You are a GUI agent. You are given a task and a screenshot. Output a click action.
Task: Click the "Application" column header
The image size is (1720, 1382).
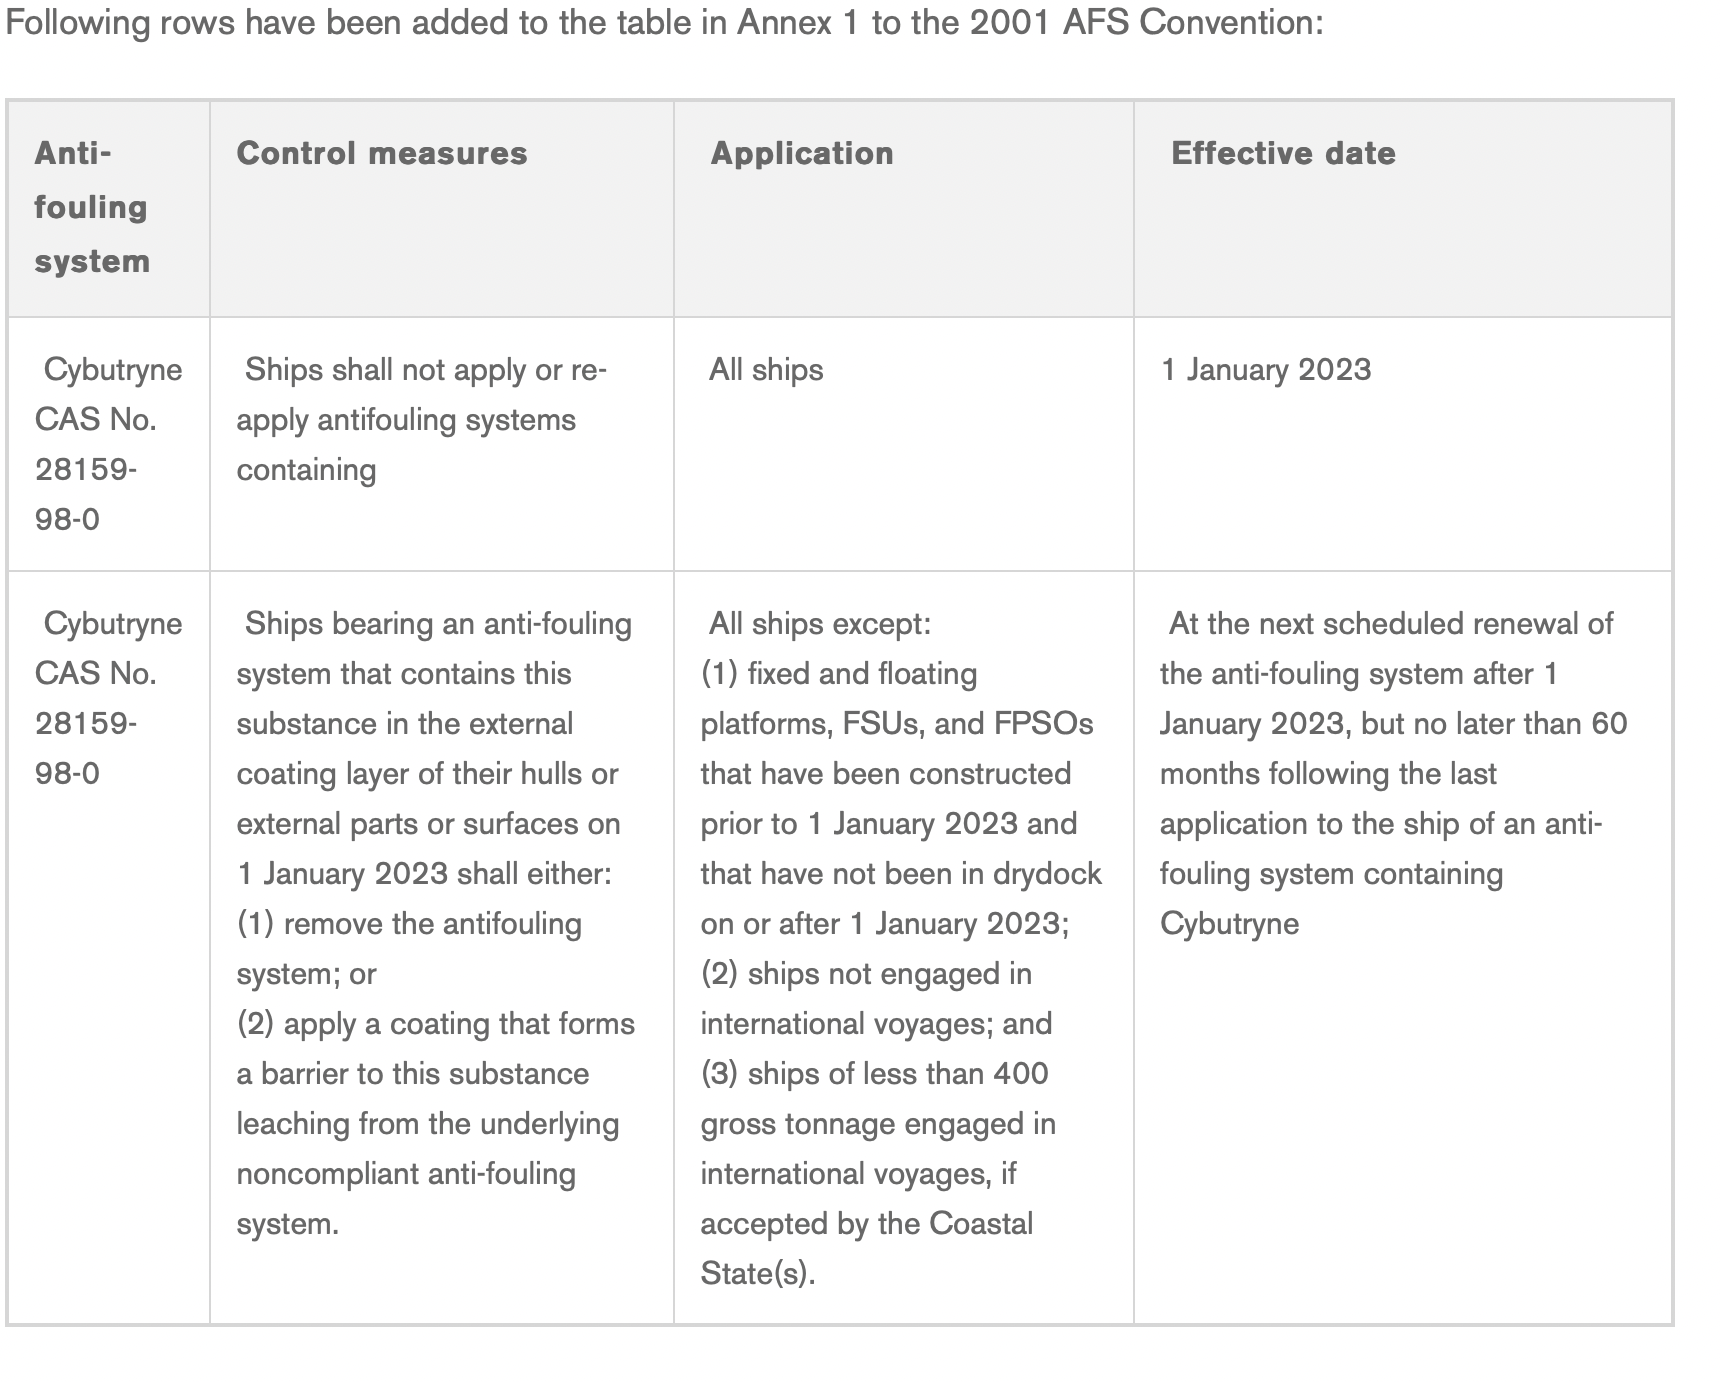(802, 153)
